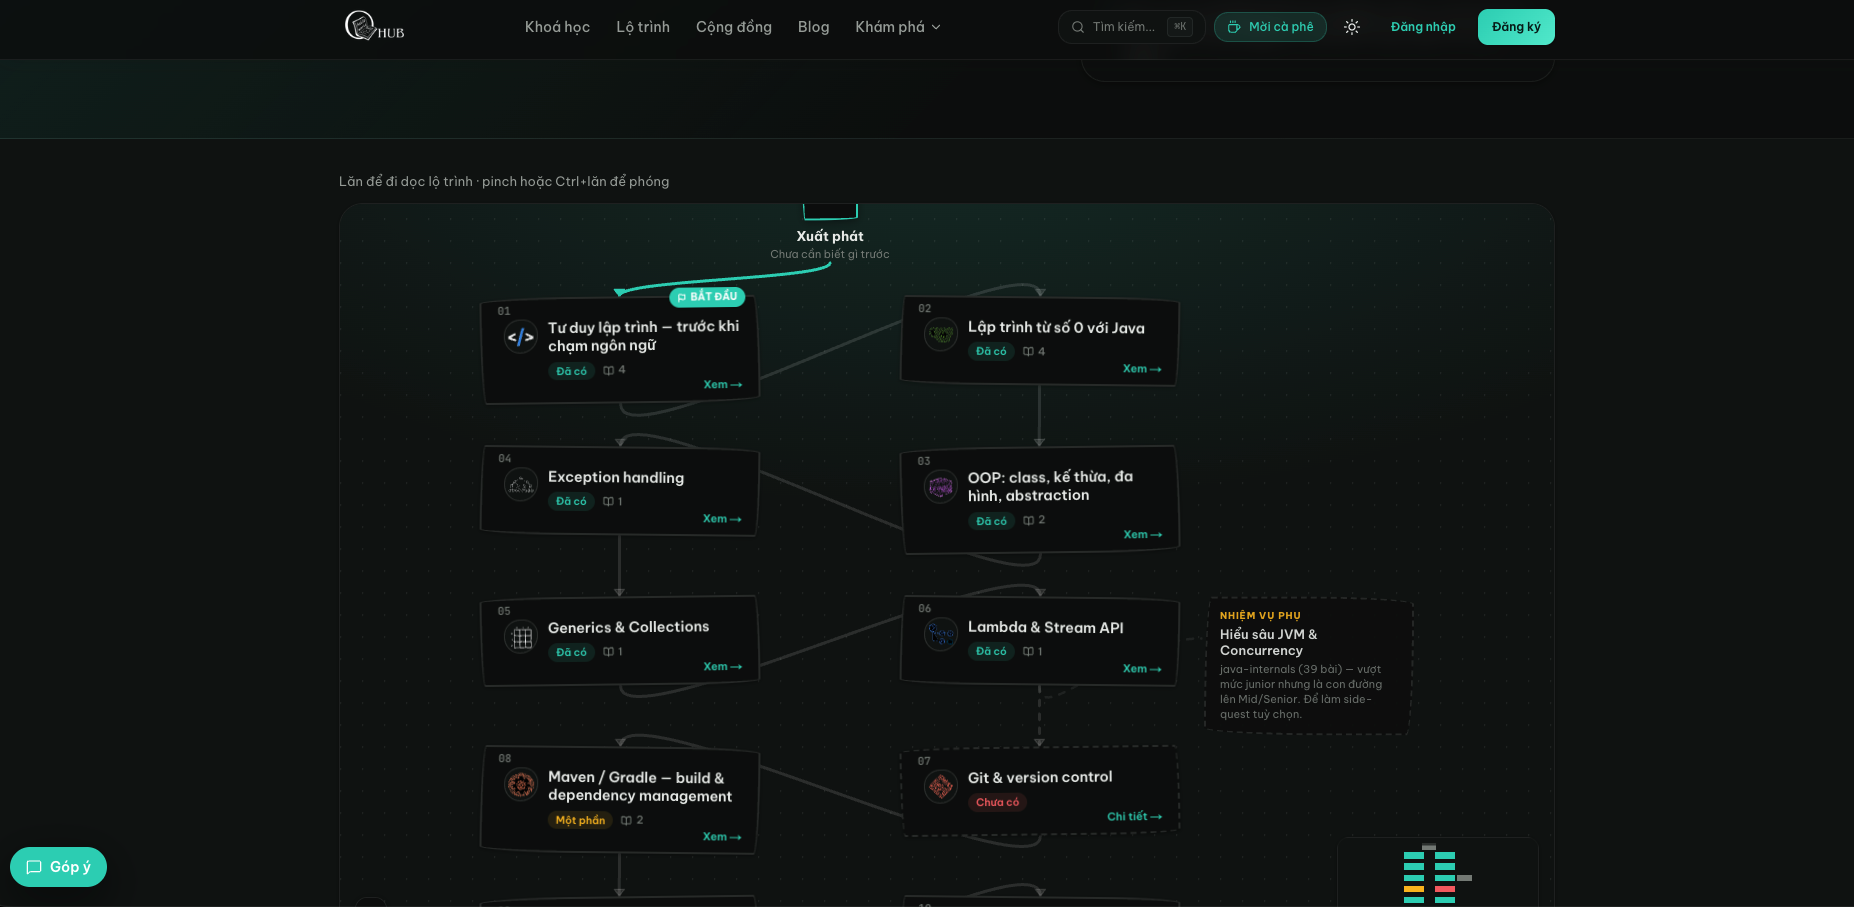Toggle the light/dark theme sun icon
1854x907 pixels.
pyautogui.click(x=1352, y=27)
